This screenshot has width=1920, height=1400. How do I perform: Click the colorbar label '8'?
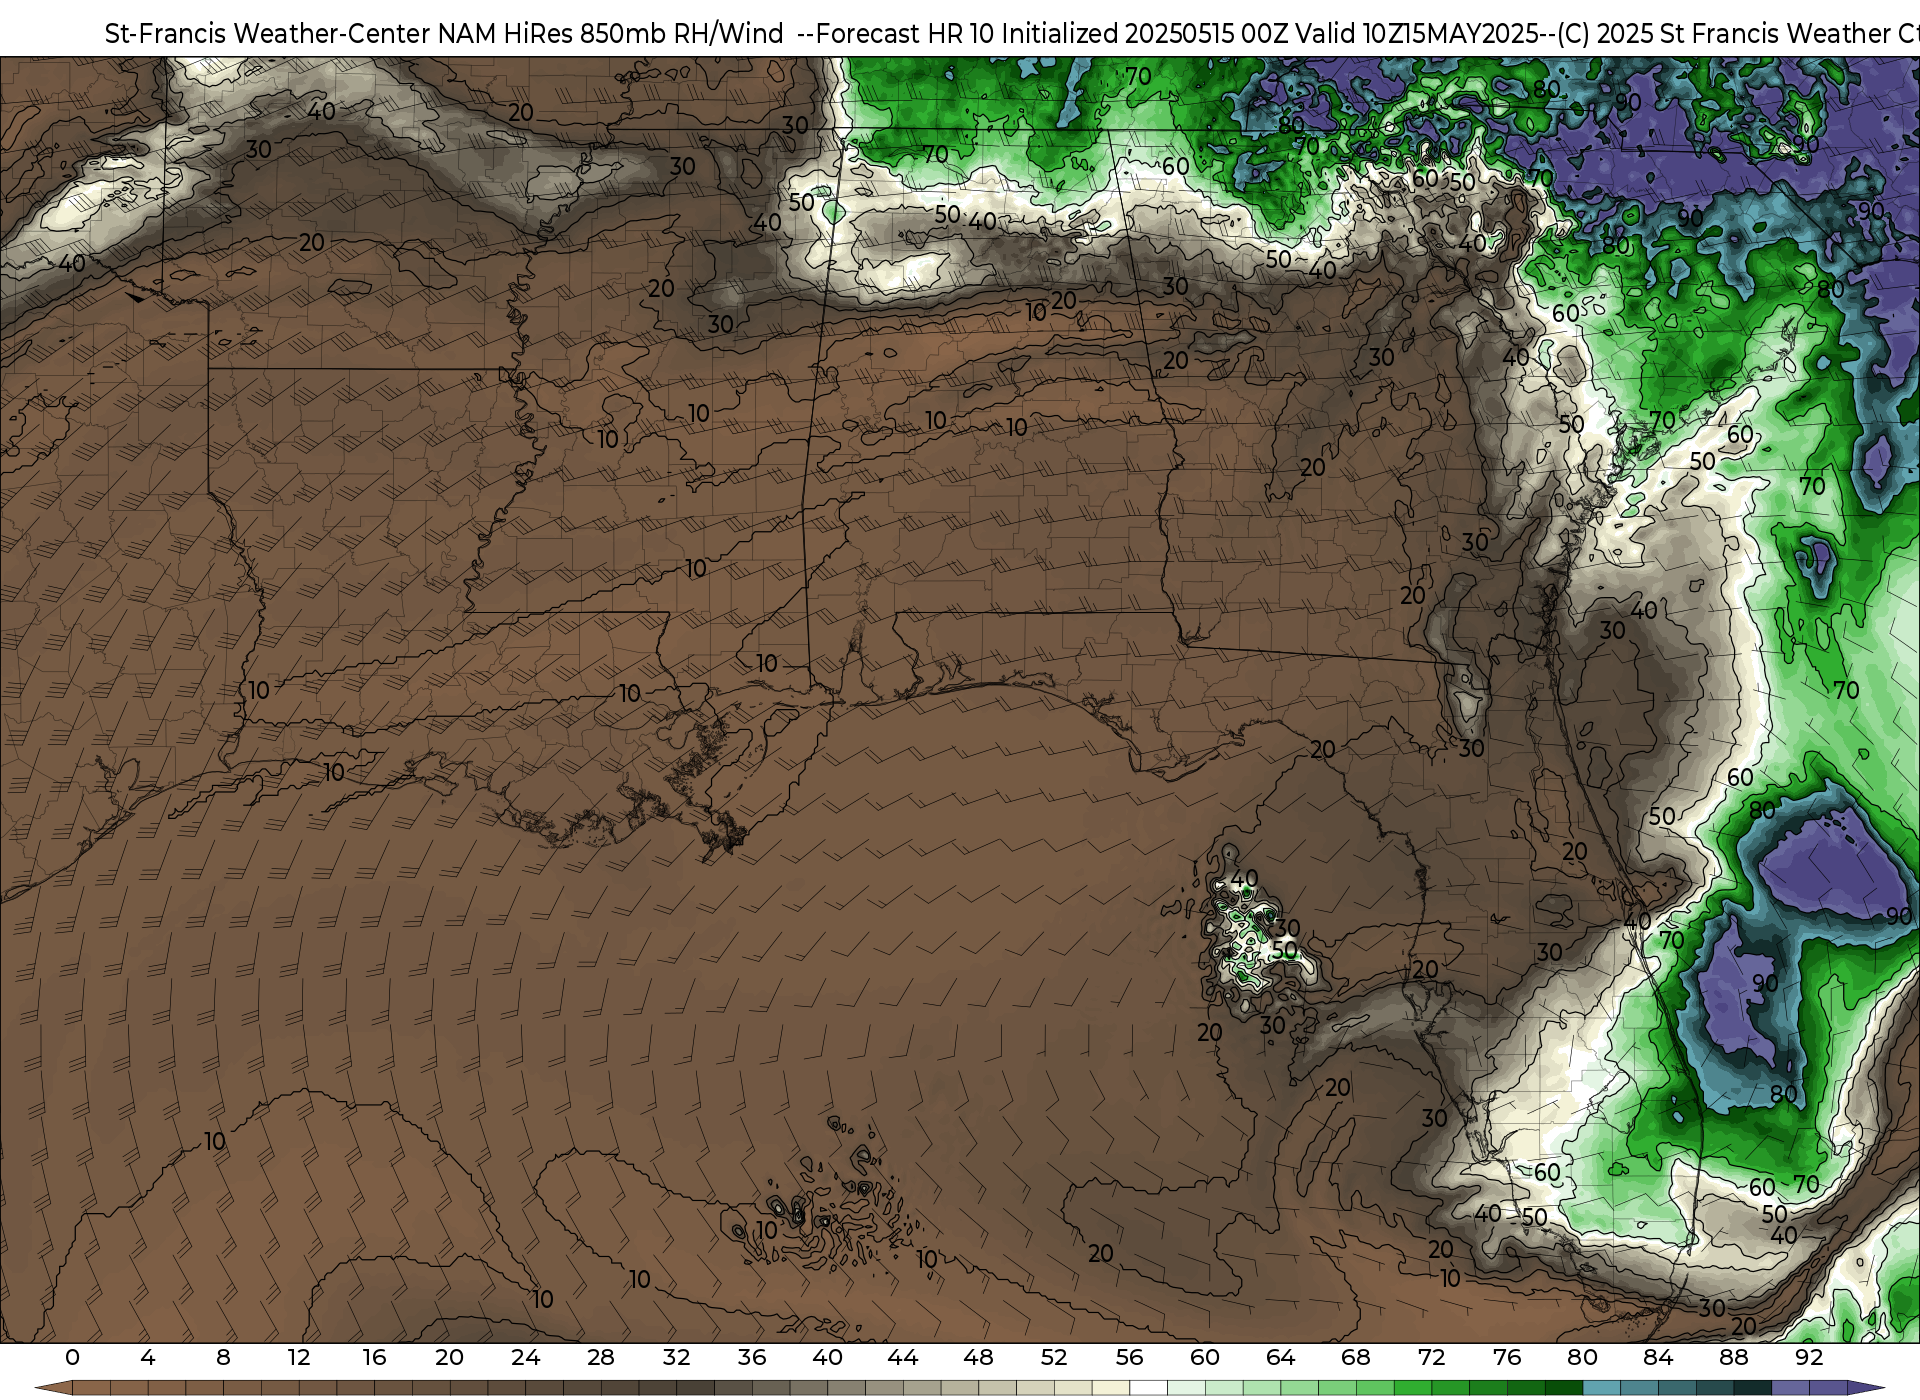223,1357
